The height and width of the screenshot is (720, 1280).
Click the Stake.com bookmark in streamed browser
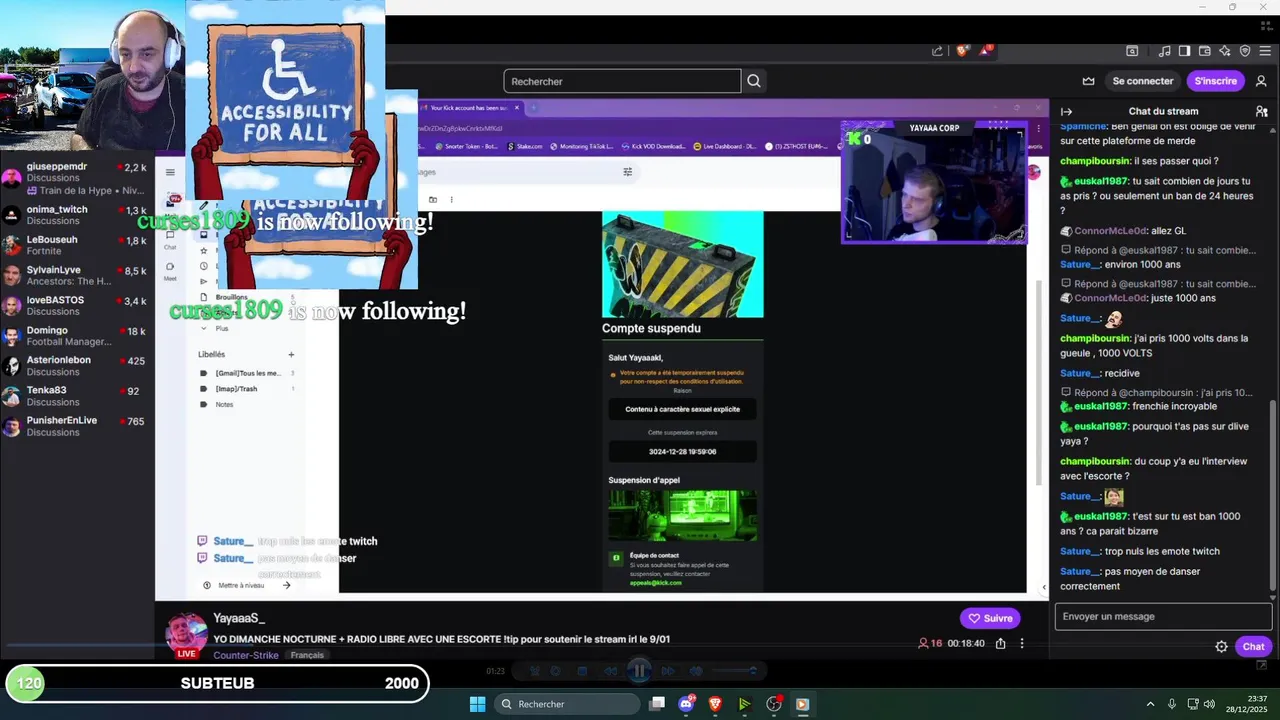525,146
